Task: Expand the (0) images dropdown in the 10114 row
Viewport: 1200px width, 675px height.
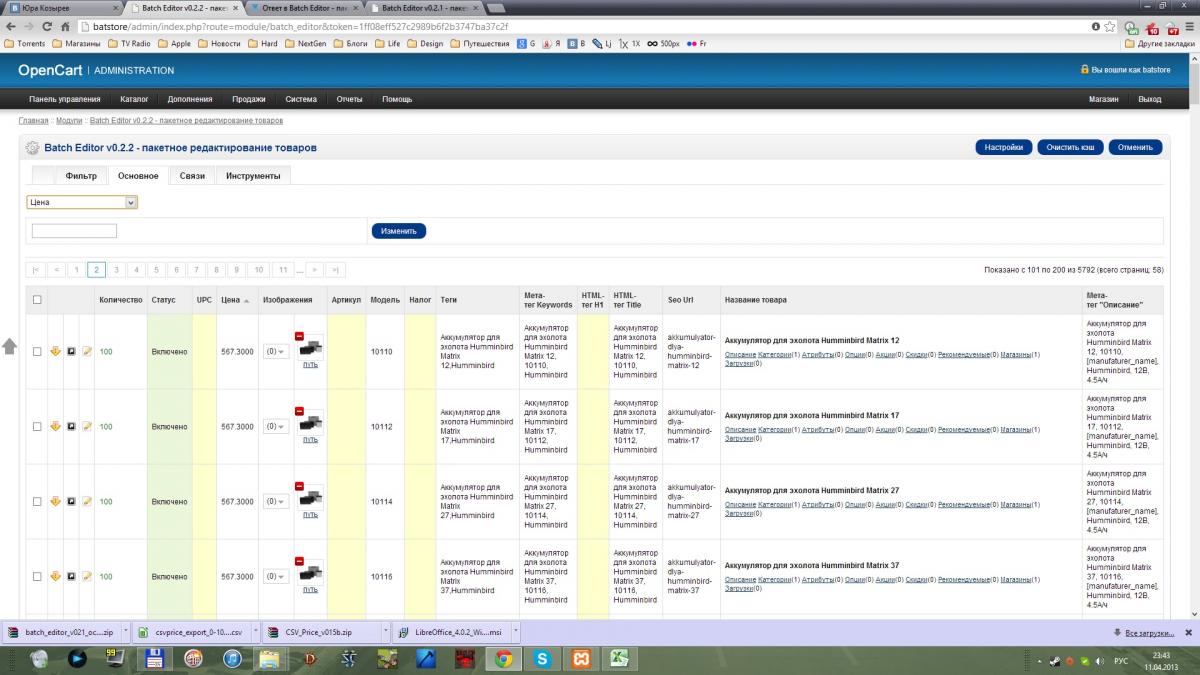Action: [275, 502]
